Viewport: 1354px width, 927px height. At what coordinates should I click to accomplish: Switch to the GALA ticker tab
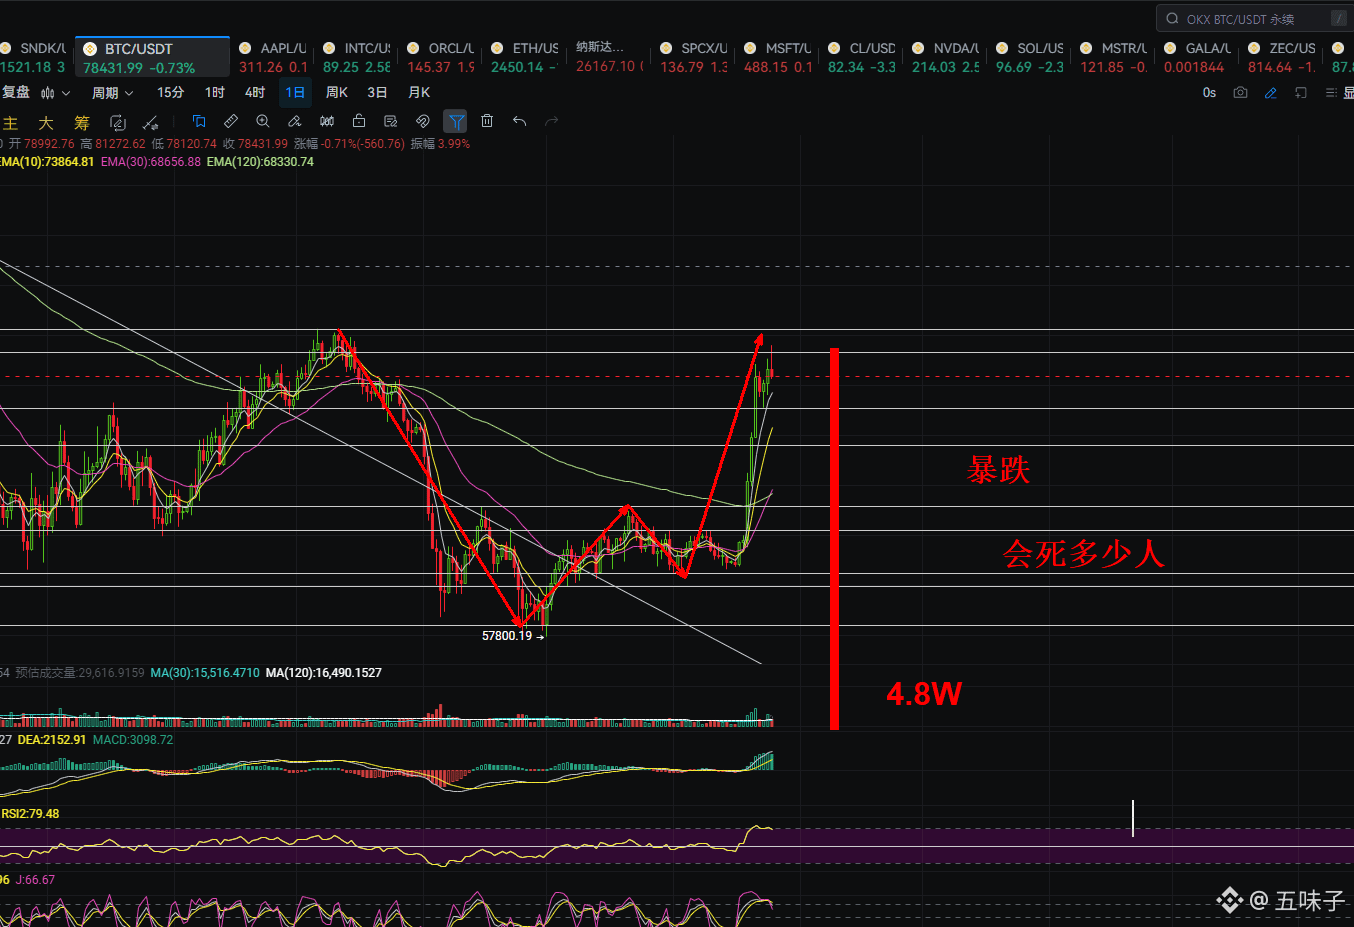[x=1197, y=57]
